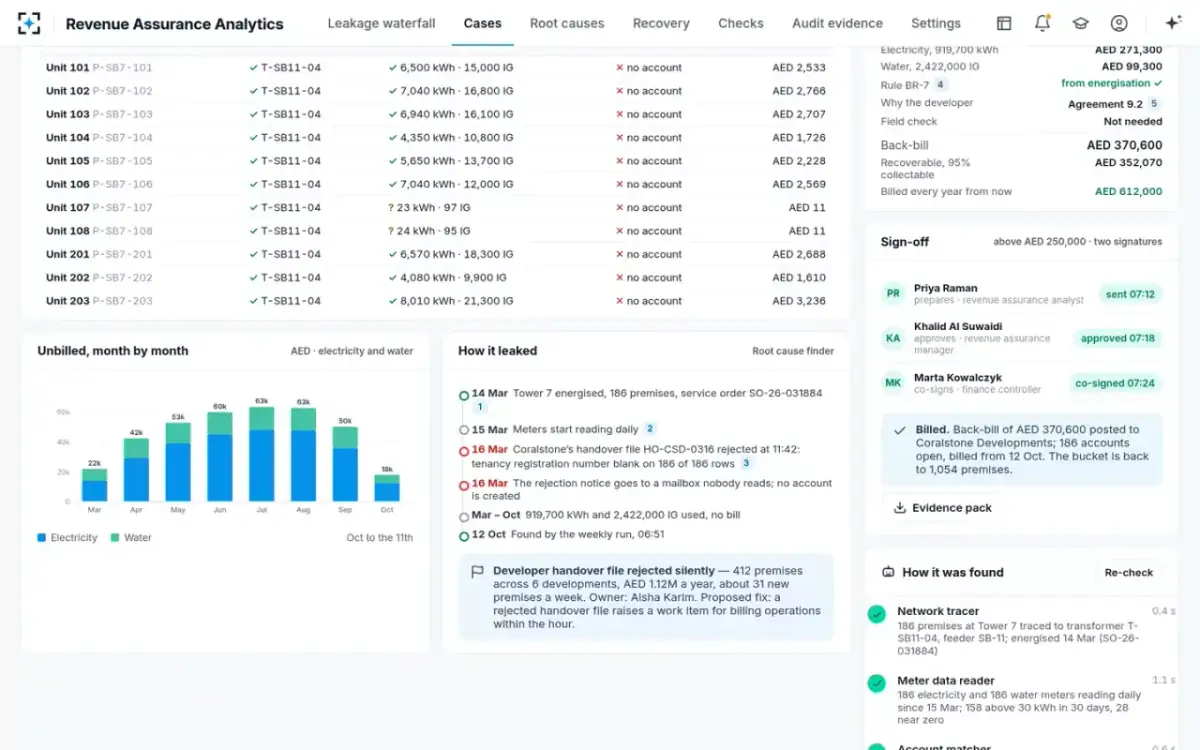1200x750 pixels.
Task: Click the Oct bar in unbilled chart
Action: click(x=387, y=488)
